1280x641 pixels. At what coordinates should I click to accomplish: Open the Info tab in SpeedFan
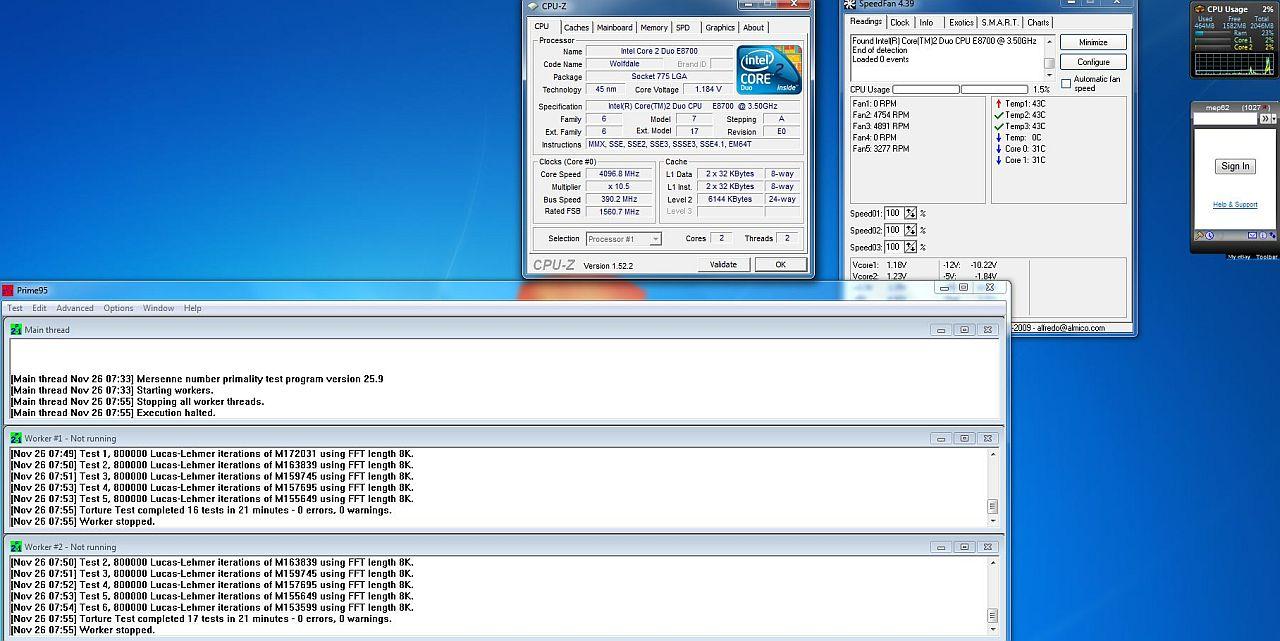click(927, 22)
